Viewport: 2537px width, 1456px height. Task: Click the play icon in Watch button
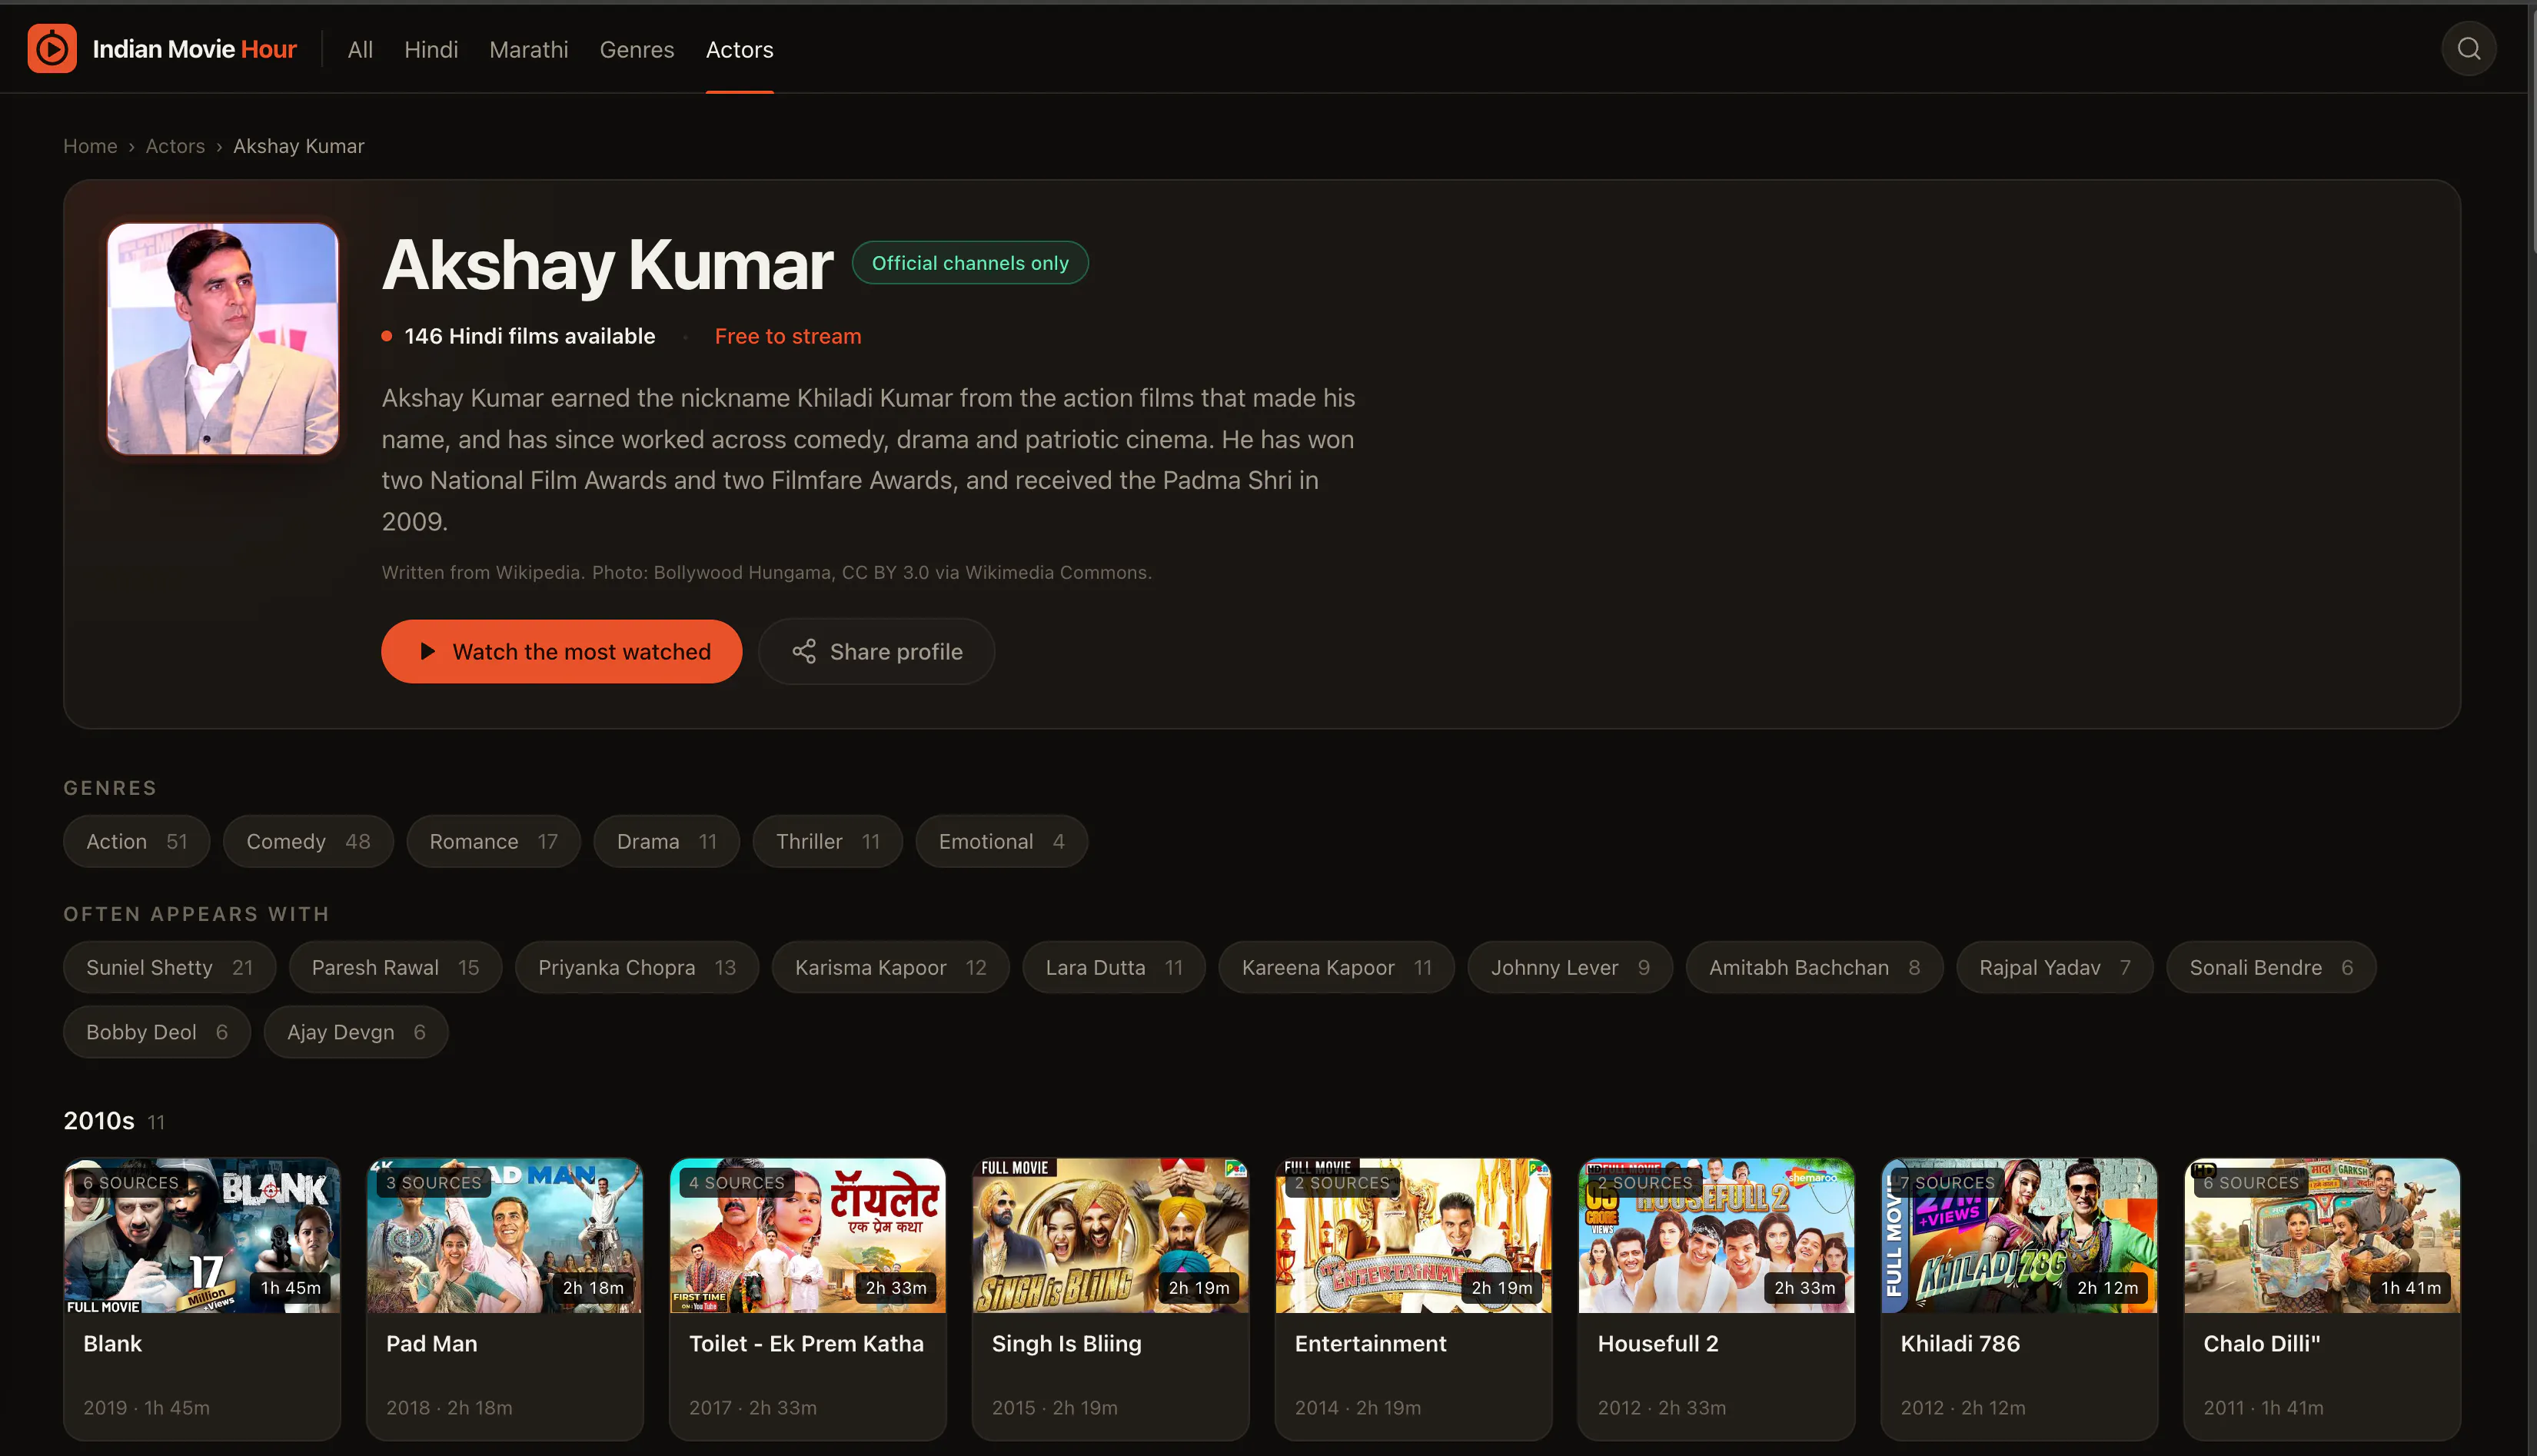pos(427,652)
